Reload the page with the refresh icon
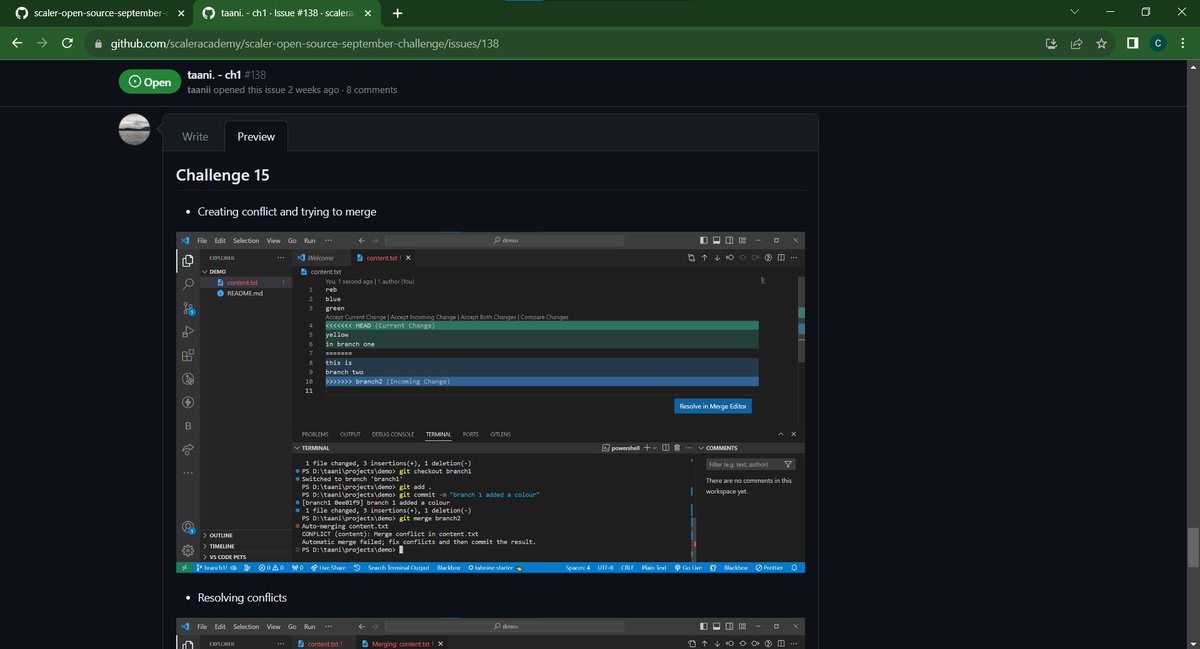This screenshot has width=1200, height=649. (x=68, y=44)
